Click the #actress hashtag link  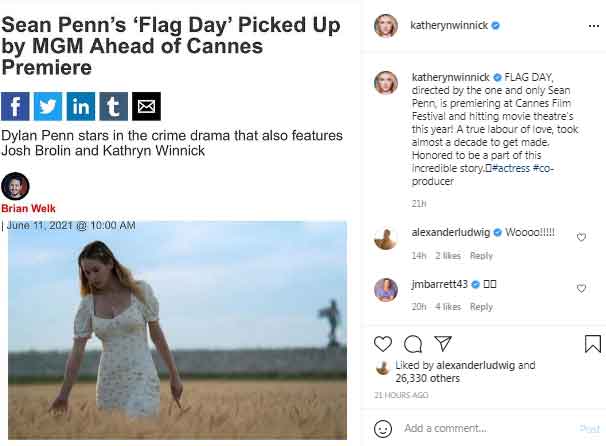point(512,168)
